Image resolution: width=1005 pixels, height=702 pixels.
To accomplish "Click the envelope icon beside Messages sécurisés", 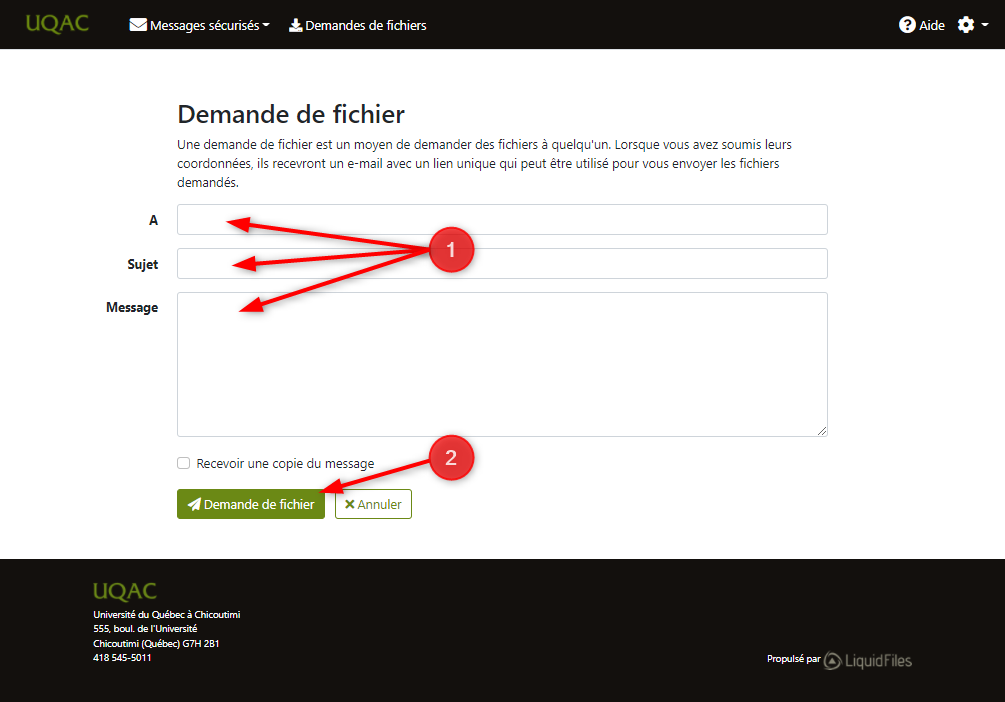I will [138, 25].
